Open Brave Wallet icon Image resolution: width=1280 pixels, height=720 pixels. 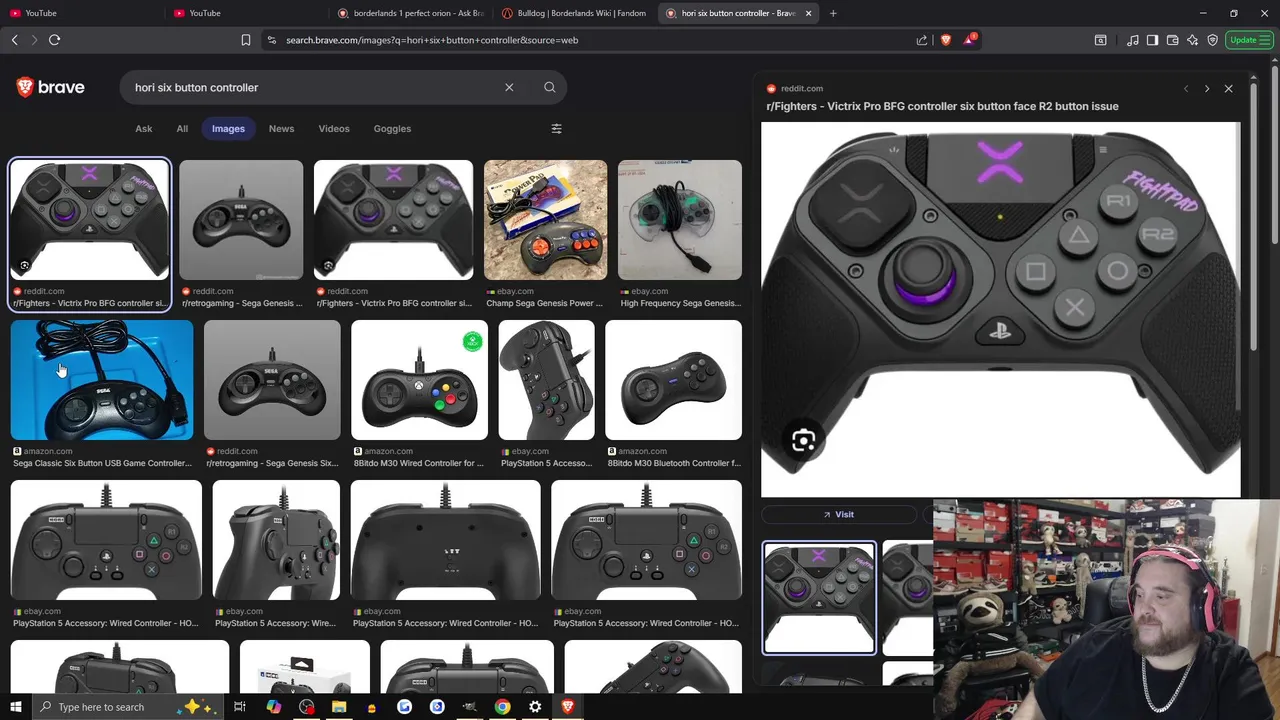click(1172, 40)
